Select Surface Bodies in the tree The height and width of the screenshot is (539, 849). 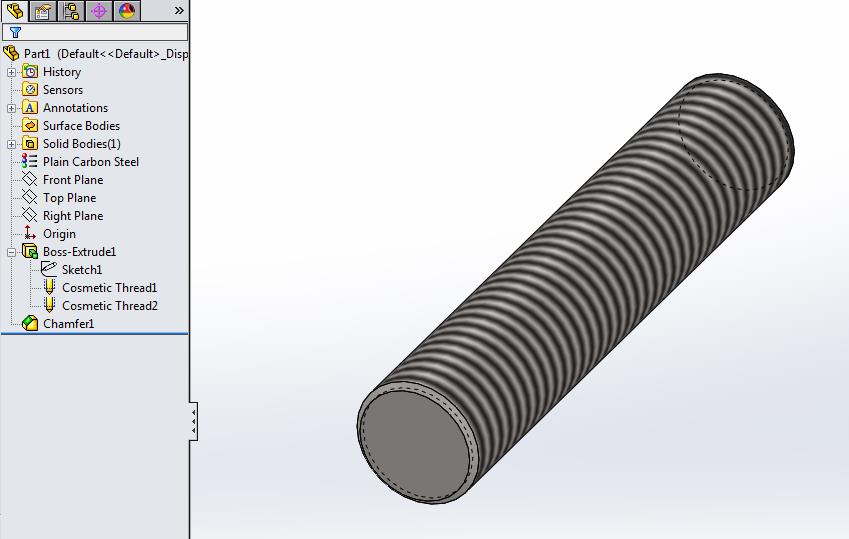pos(81,126)
